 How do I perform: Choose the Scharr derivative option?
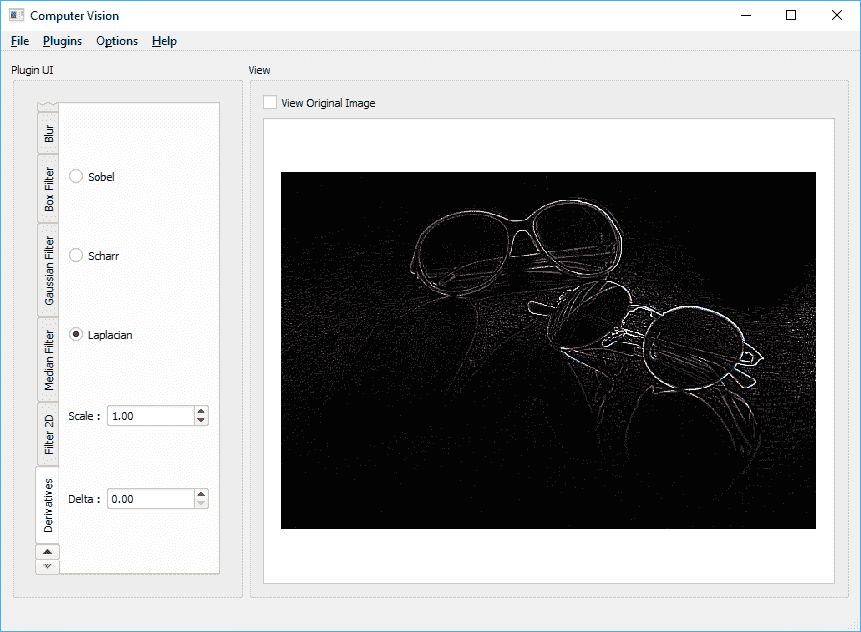(x=76, y=256)
